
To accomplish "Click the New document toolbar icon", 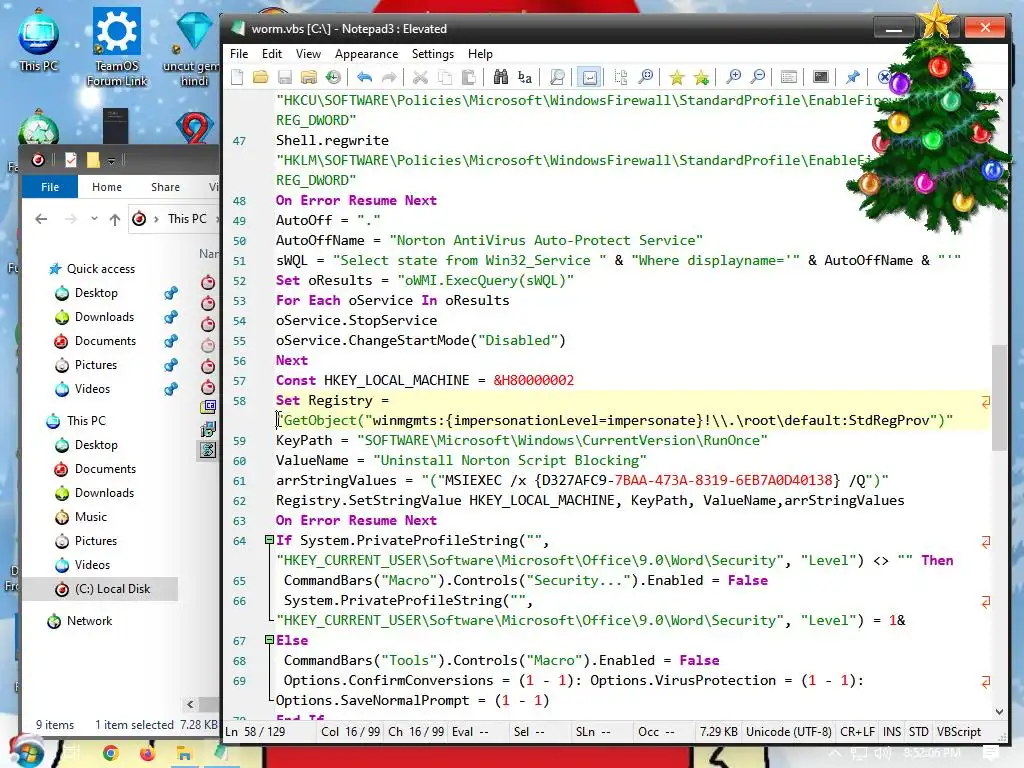I will [237, 78].
